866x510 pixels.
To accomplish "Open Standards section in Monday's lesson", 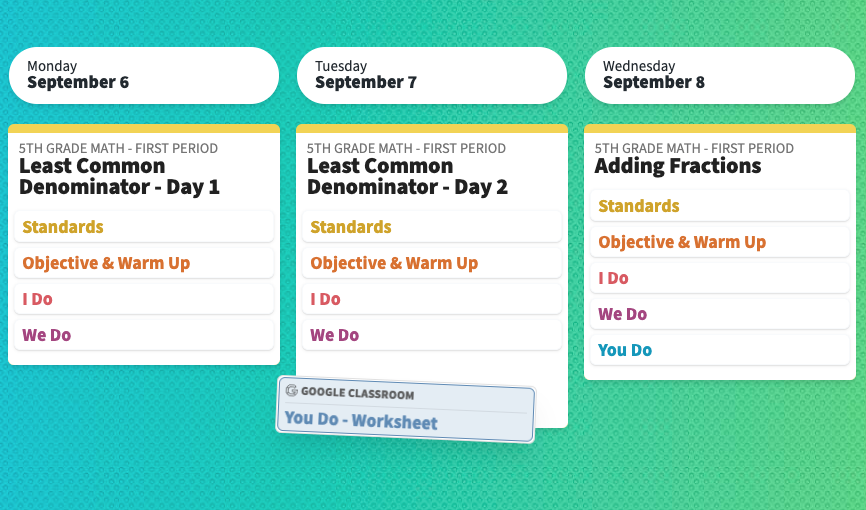I will coord(144,227).
